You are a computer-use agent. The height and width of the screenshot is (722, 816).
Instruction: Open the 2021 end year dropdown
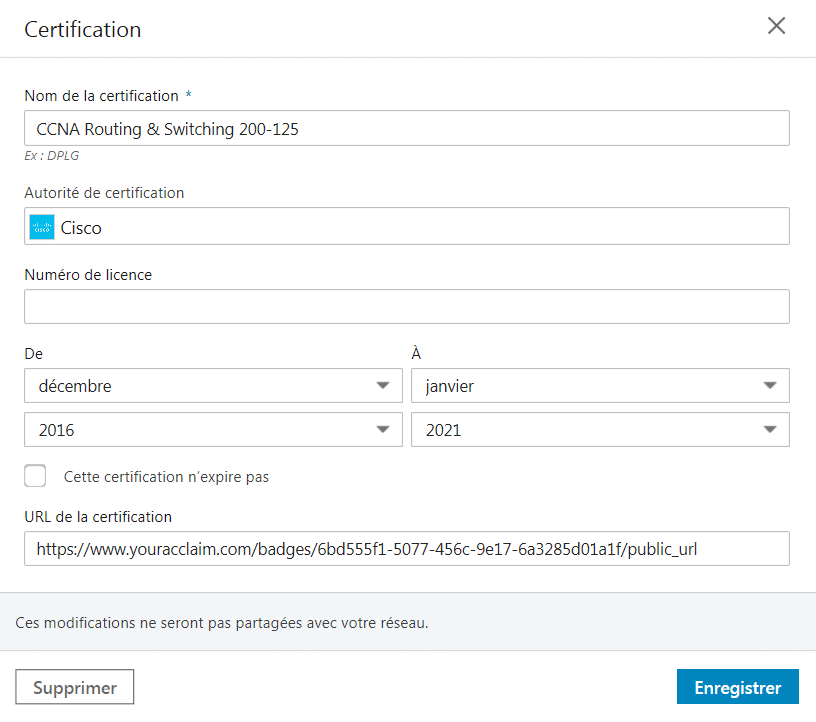(x=600, y=429)
